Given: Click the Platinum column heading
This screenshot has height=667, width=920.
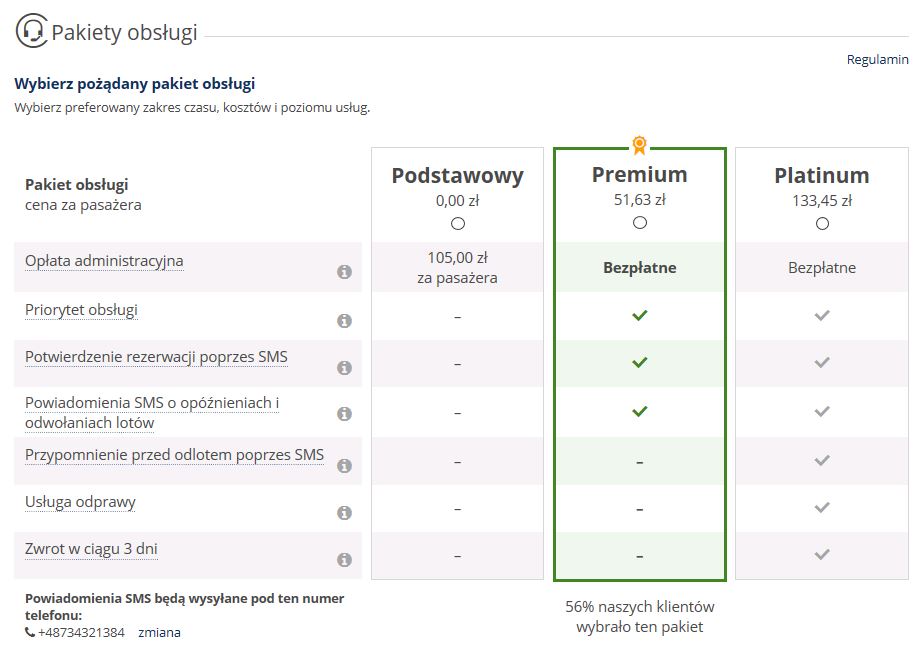Looking at the screenshot, I should (x=821, y=175).
